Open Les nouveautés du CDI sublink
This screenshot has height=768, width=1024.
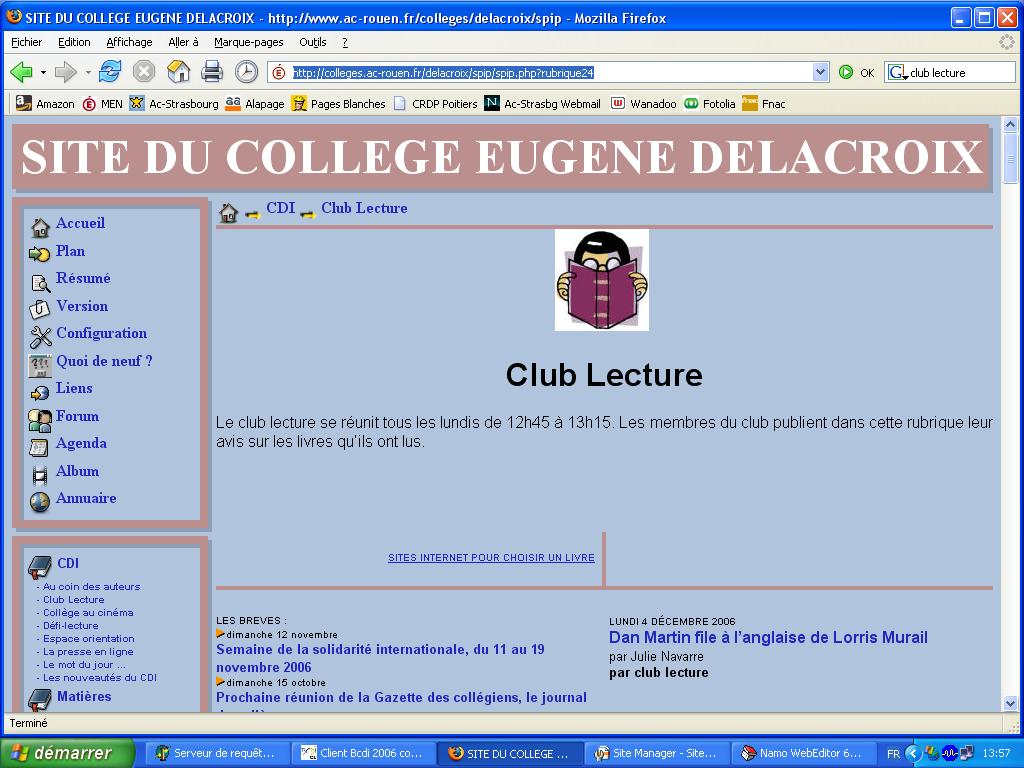pos(100,678)
